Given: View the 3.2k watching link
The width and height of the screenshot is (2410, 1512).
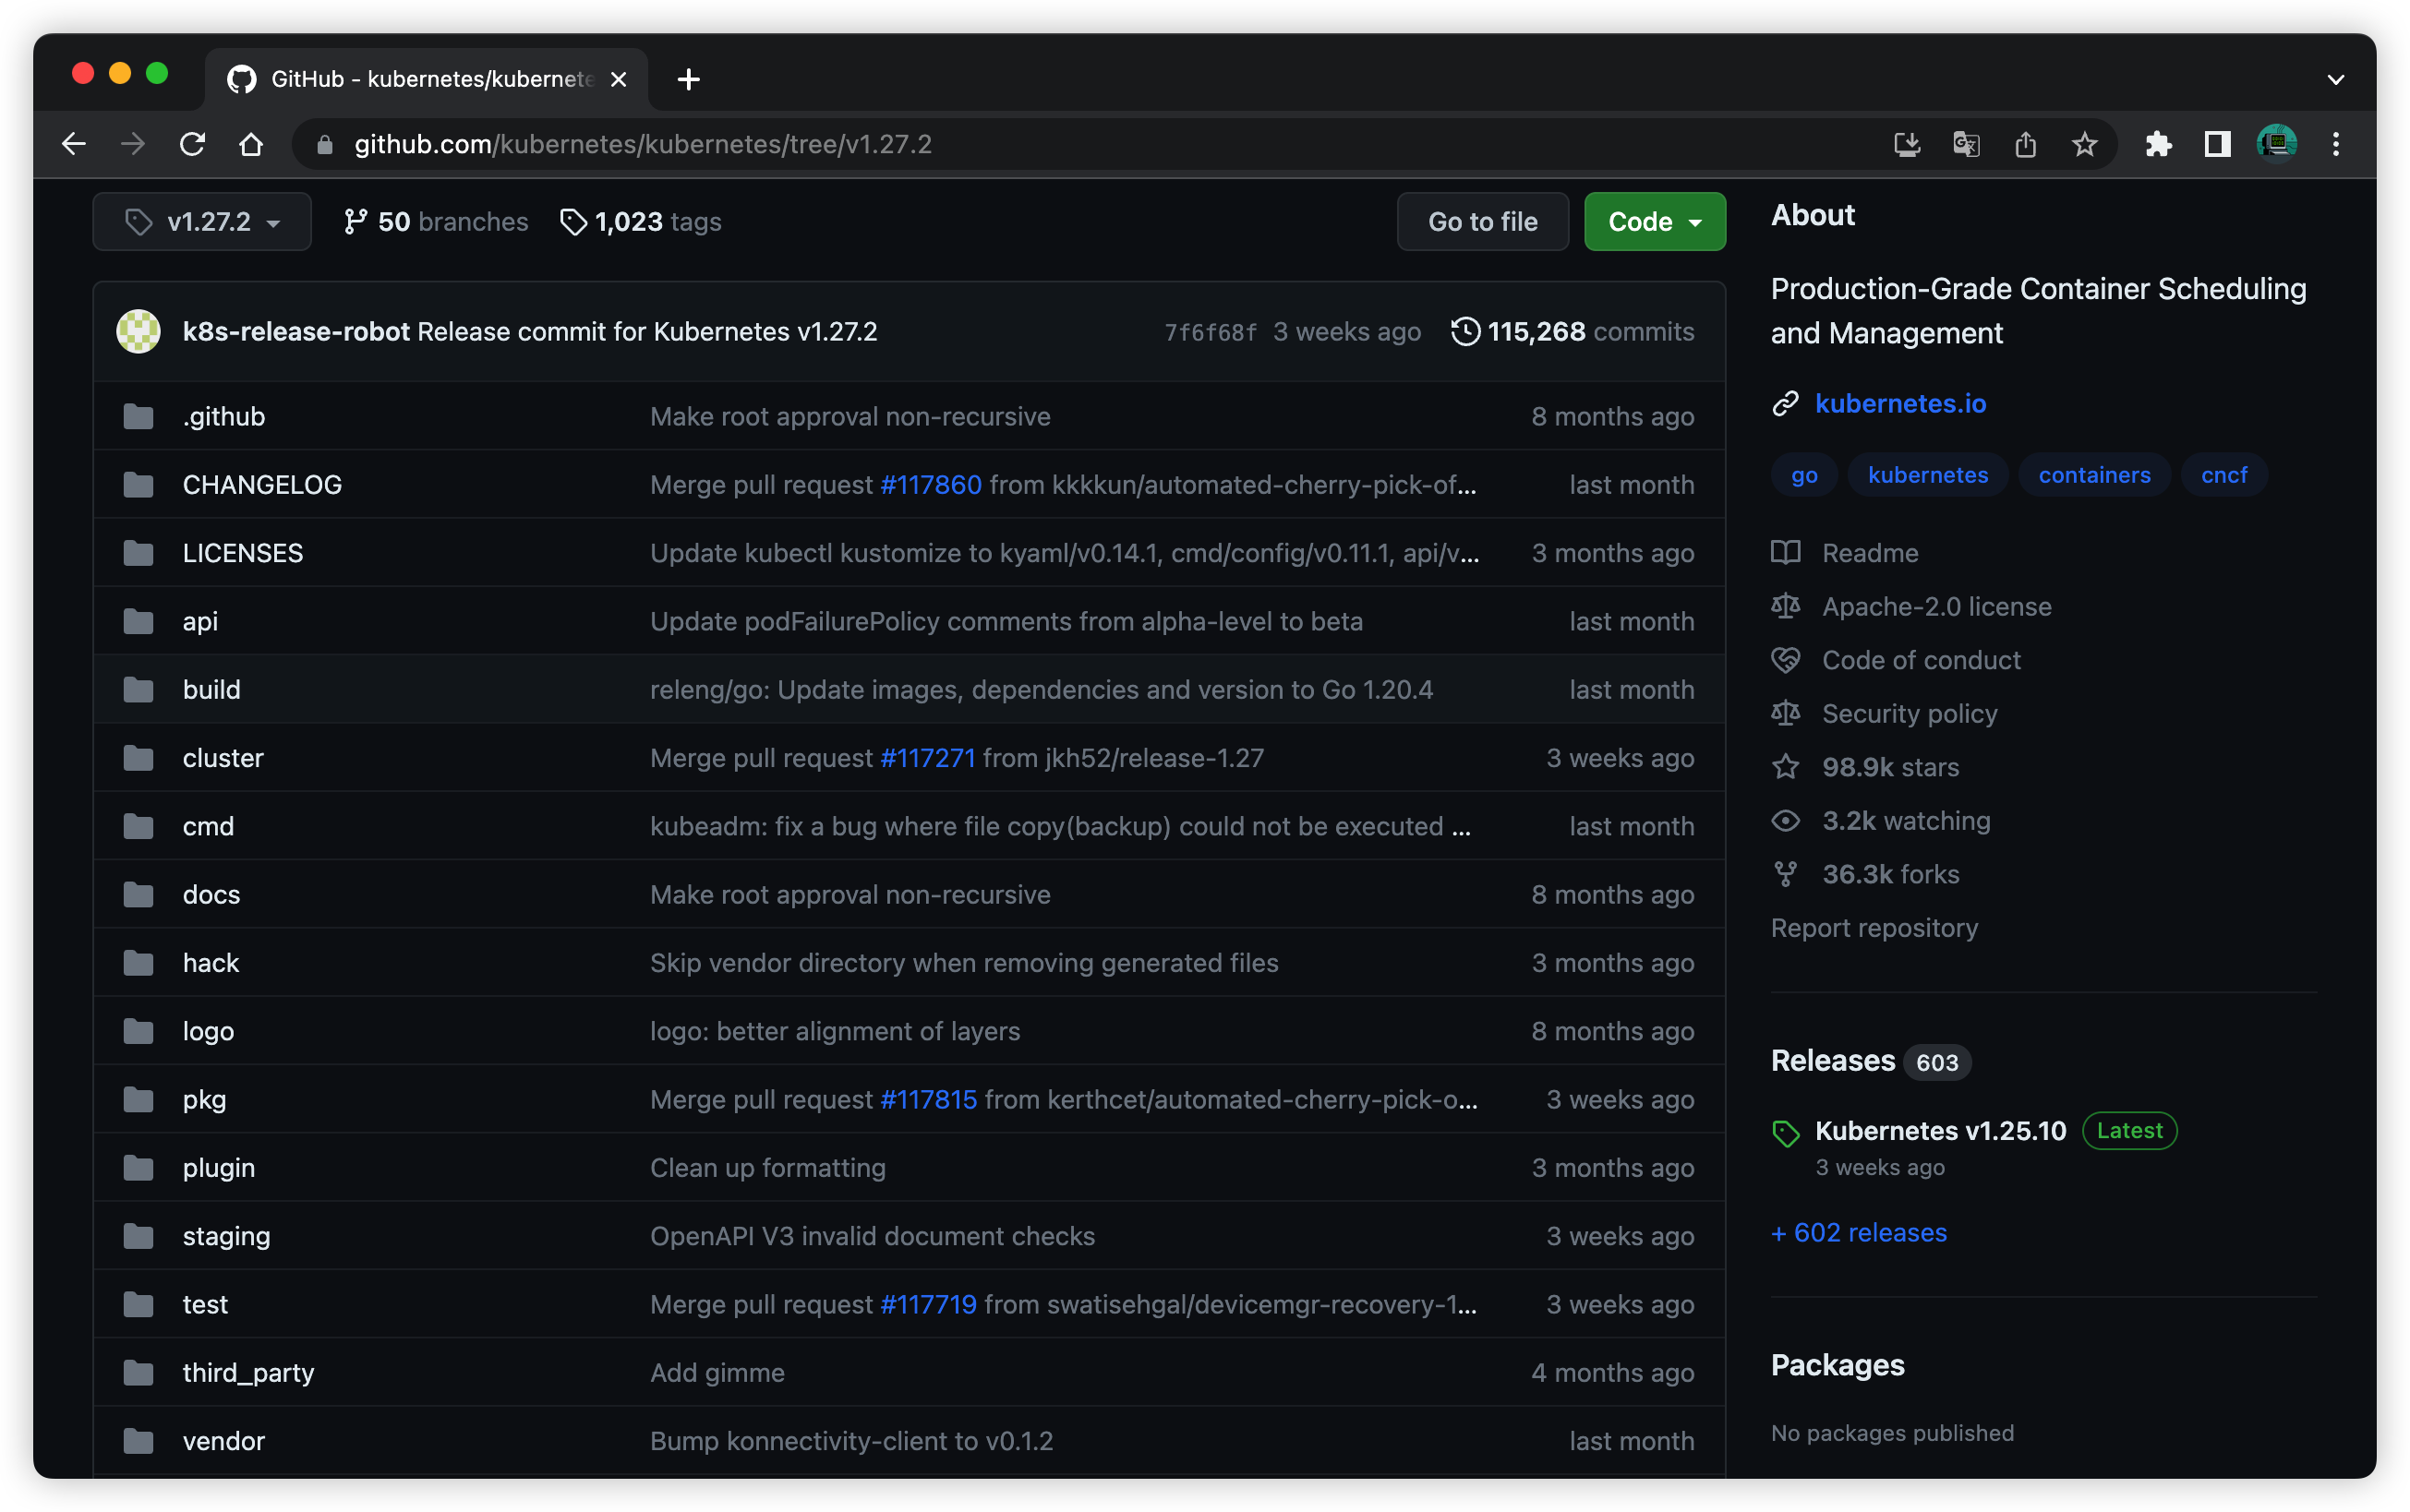Looking at the screenshot, I should click(1881, 820).
